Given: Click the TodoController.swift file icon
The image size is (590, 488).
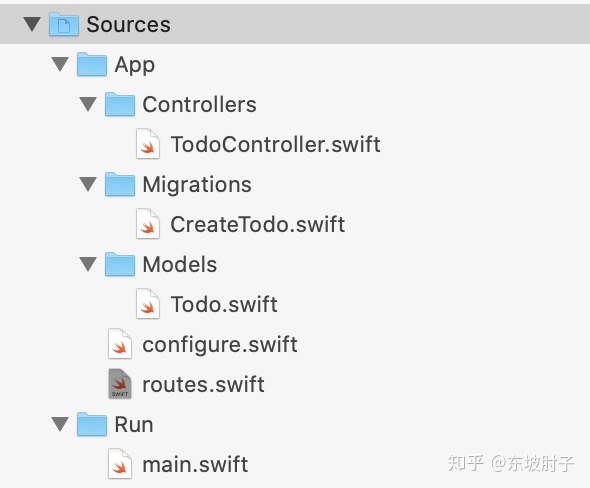Looking at the screenshot, I should pyautogui.click(x=148, y=144).
